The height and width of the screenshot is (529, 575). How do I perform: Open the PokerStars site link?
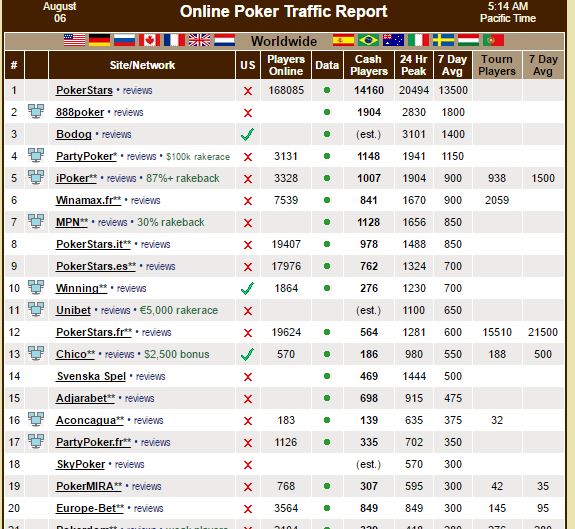click(84, 90)
